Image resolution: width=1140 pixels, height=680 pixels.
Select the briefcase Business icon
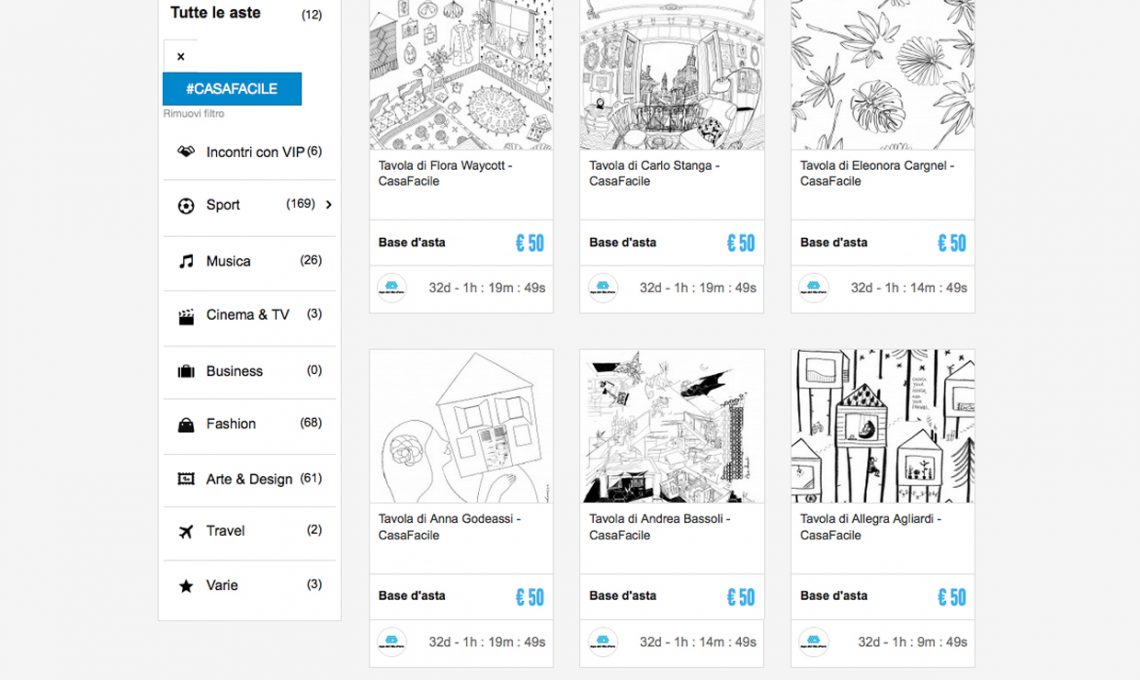tap(185, 371)
